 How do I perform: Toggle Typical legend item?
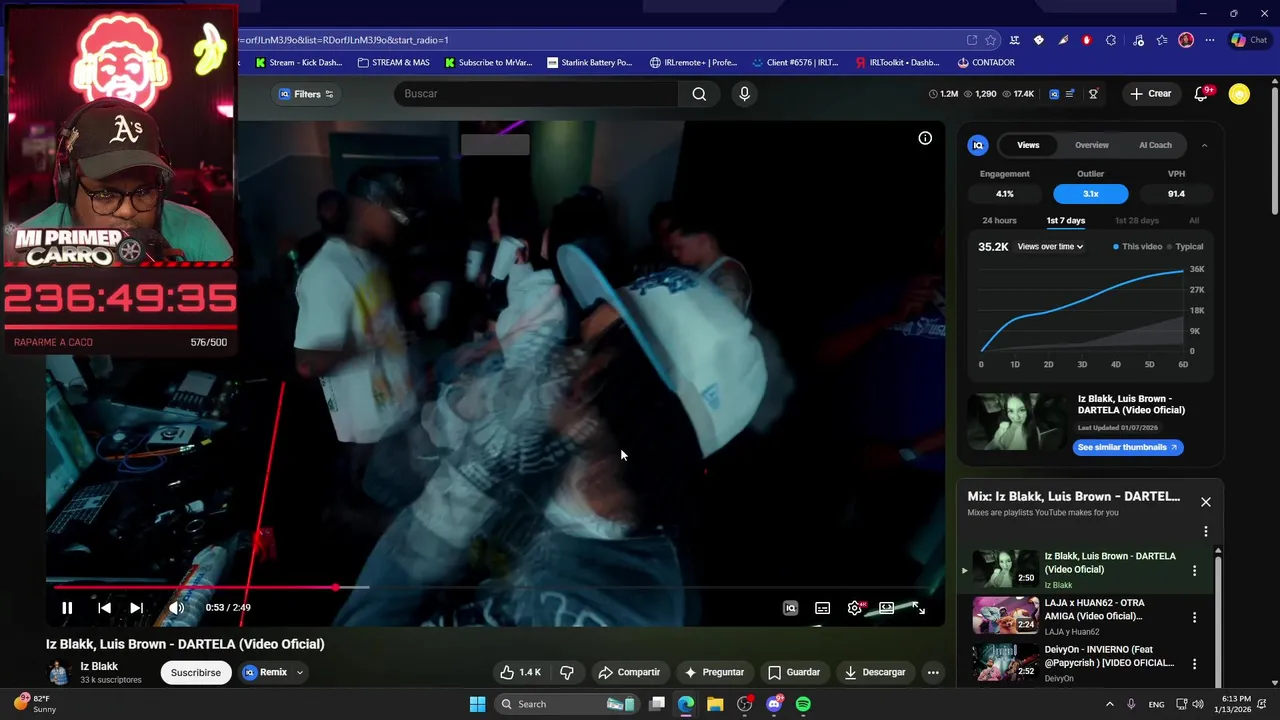pyautogui.click(x=1186, y=247)
